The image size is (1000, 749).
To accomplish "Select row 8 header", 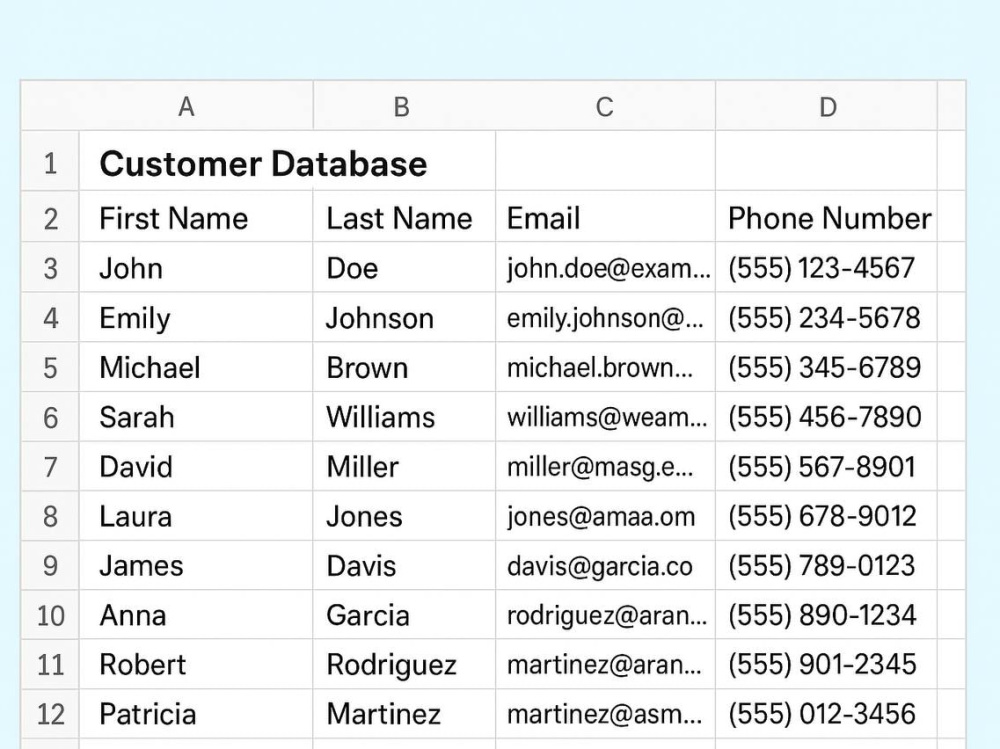I will point(50,515).
